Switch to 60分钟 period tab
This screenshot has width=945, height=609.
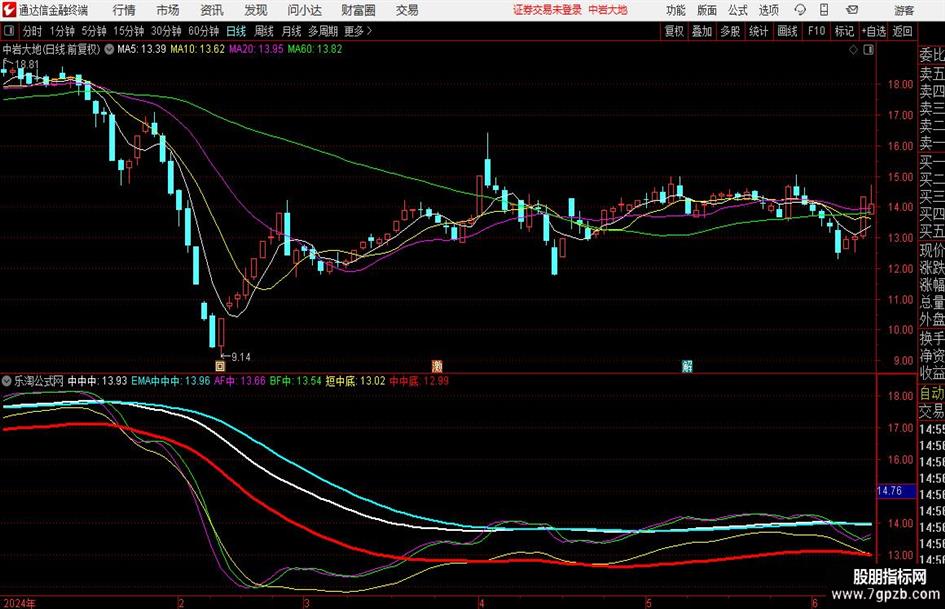[x=203, y=31]
